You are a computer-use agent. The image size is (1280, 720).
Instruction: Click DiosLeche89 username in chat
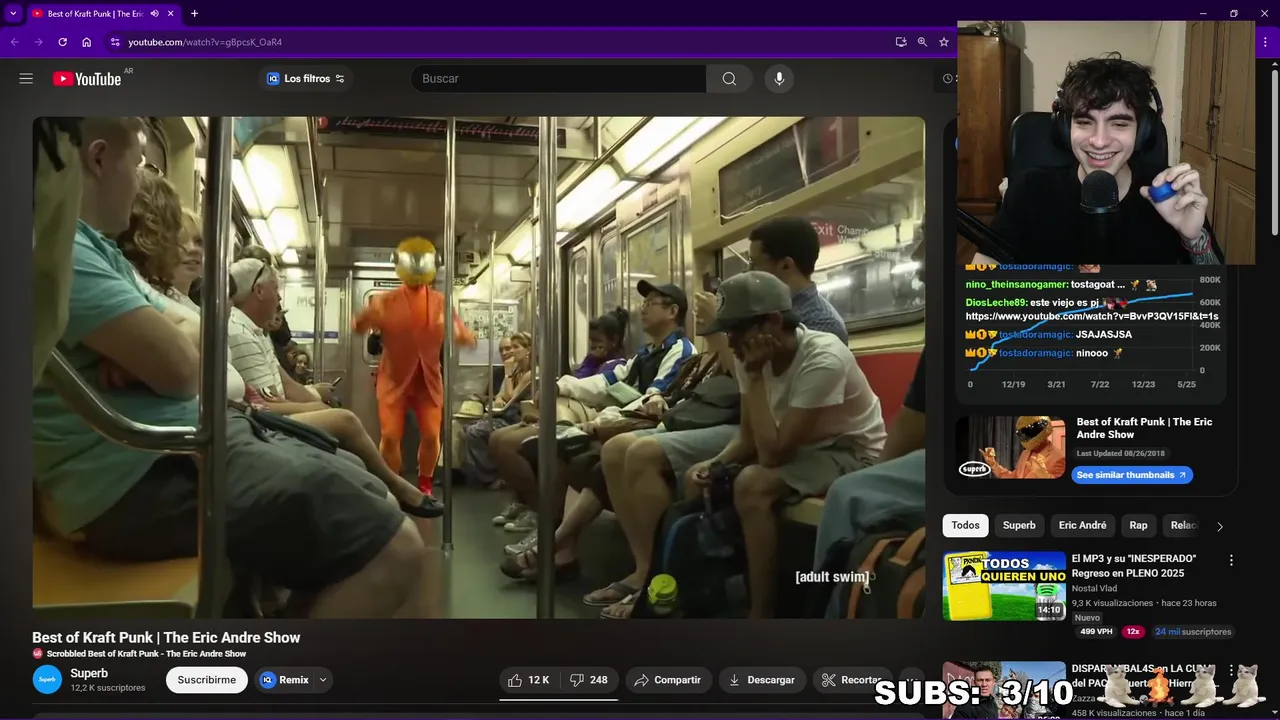click(x=996, y=302)
